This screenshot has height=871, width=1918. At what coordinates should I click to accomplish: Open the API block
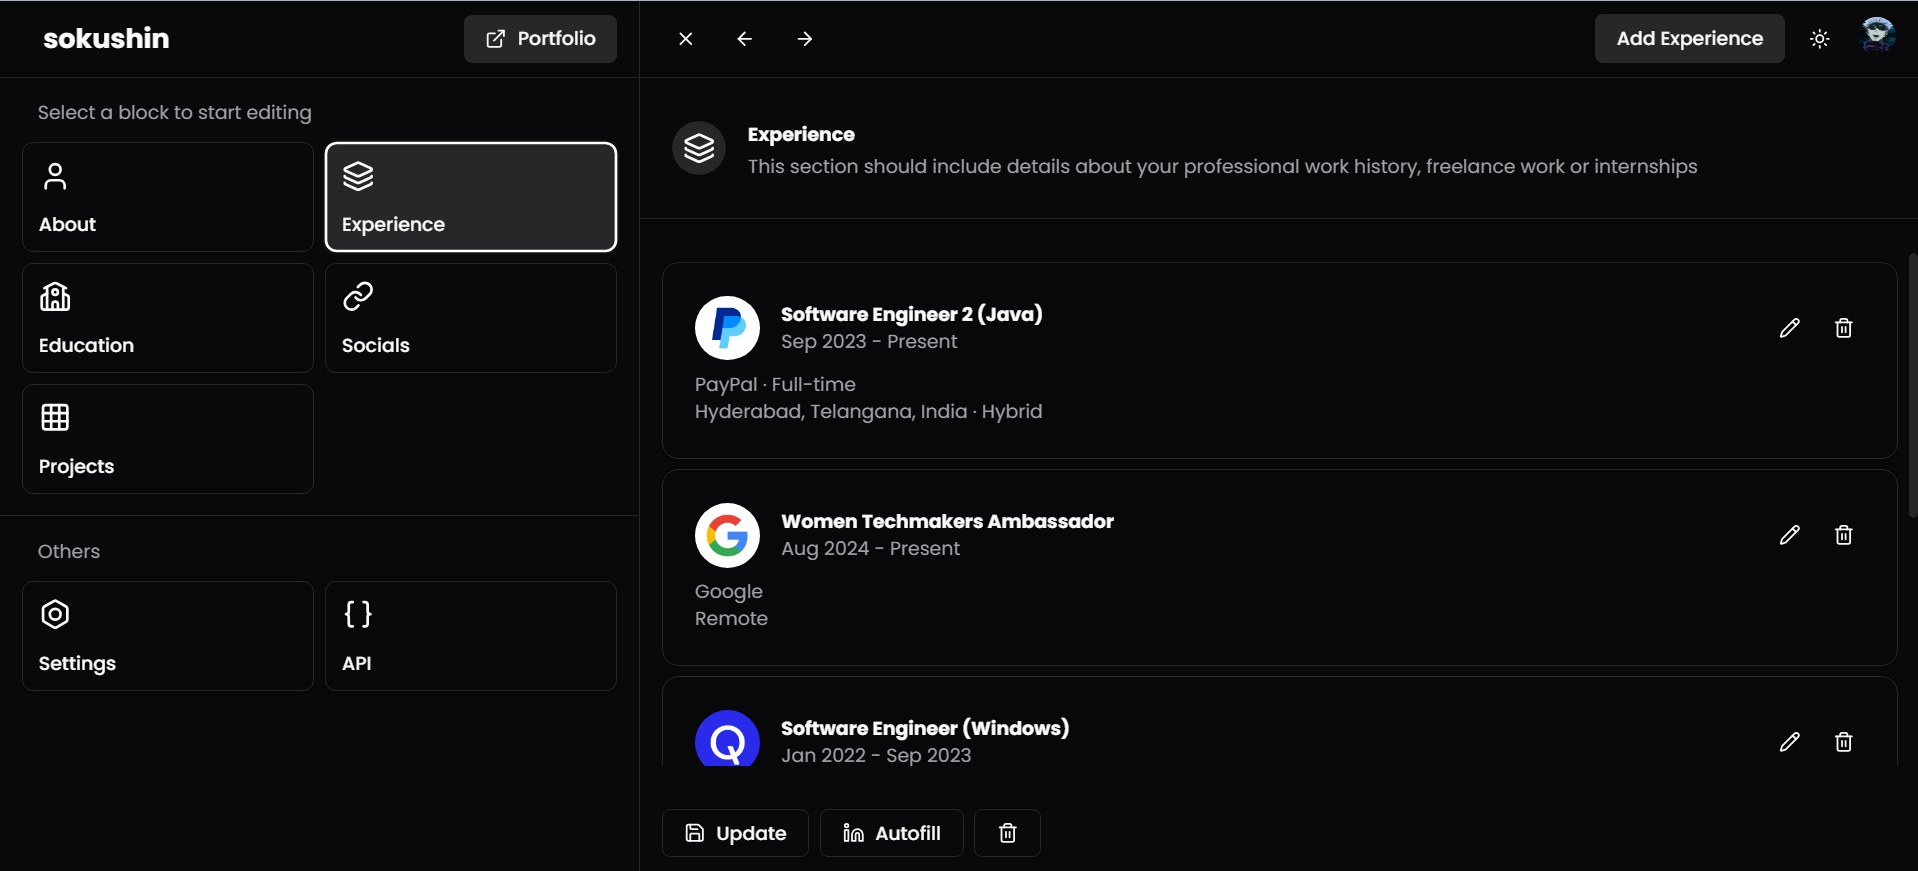click(x=471, y=636)
